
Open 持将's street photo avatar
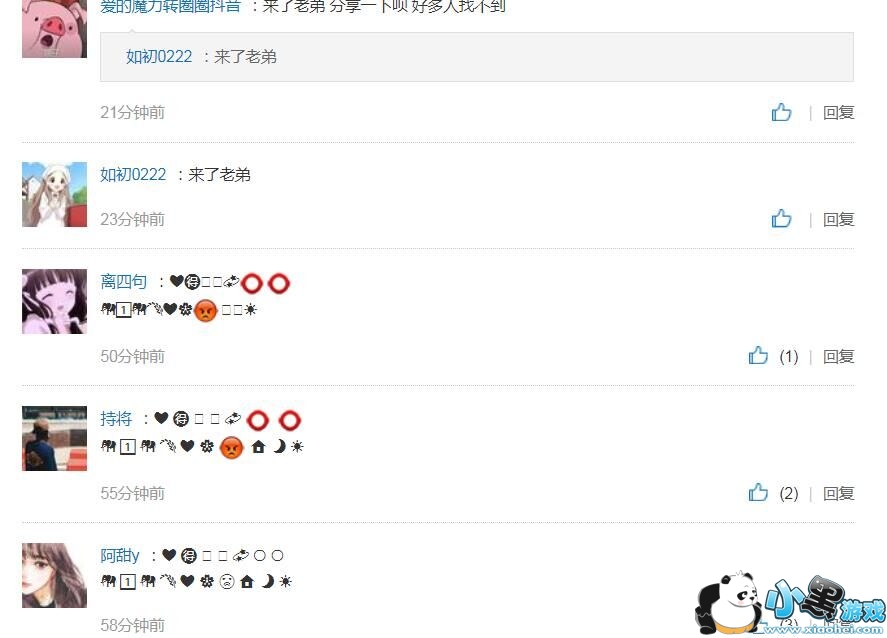[x=54, y=438]
